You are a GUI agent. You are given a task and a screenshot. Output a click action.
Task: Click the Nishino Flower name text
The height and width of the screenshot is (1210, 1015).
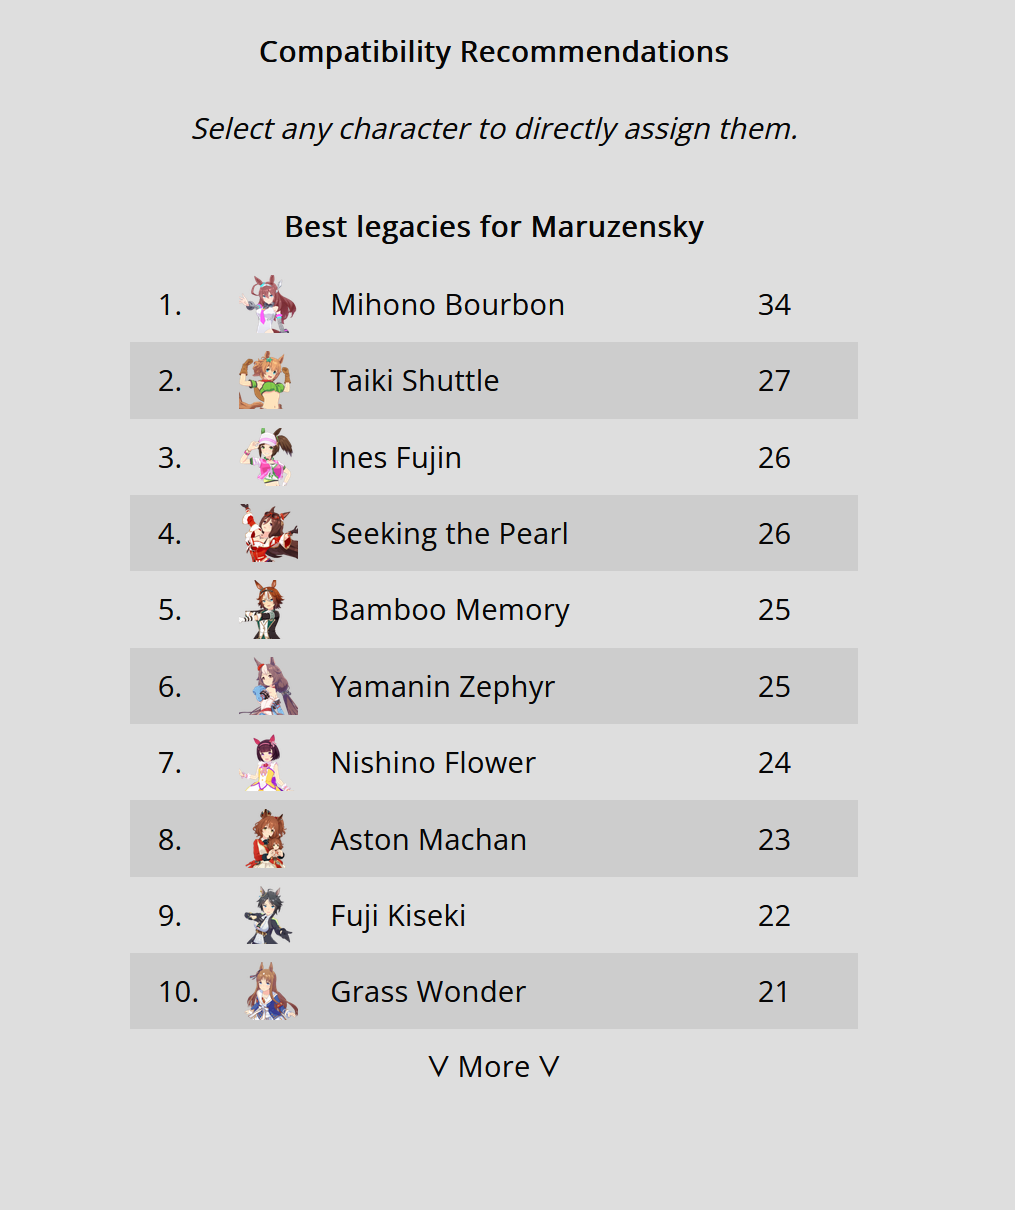click(433, 762)
